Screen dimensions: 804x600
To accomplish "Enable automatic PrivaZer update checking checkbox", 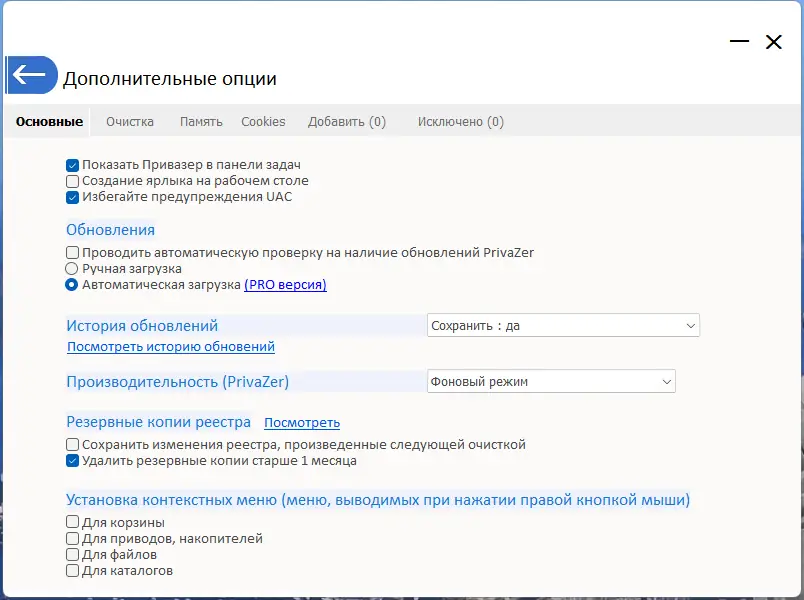I will [73, 253].
